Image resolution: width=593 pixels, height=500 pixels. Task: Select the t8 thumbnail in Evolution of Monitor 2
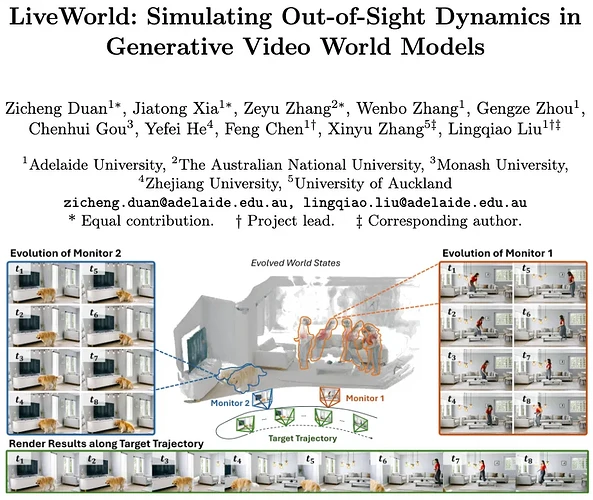click(118, 413)
